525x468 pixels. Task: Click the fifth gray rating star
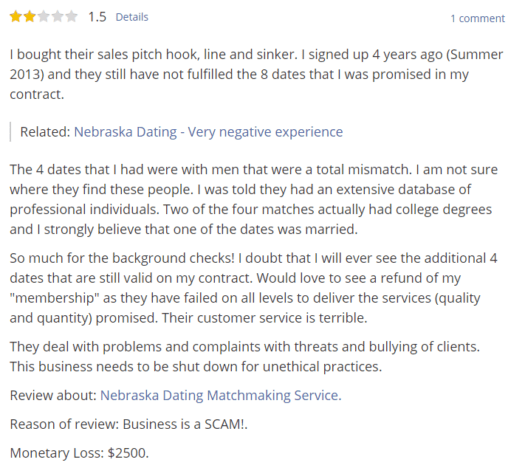point(72,16)
